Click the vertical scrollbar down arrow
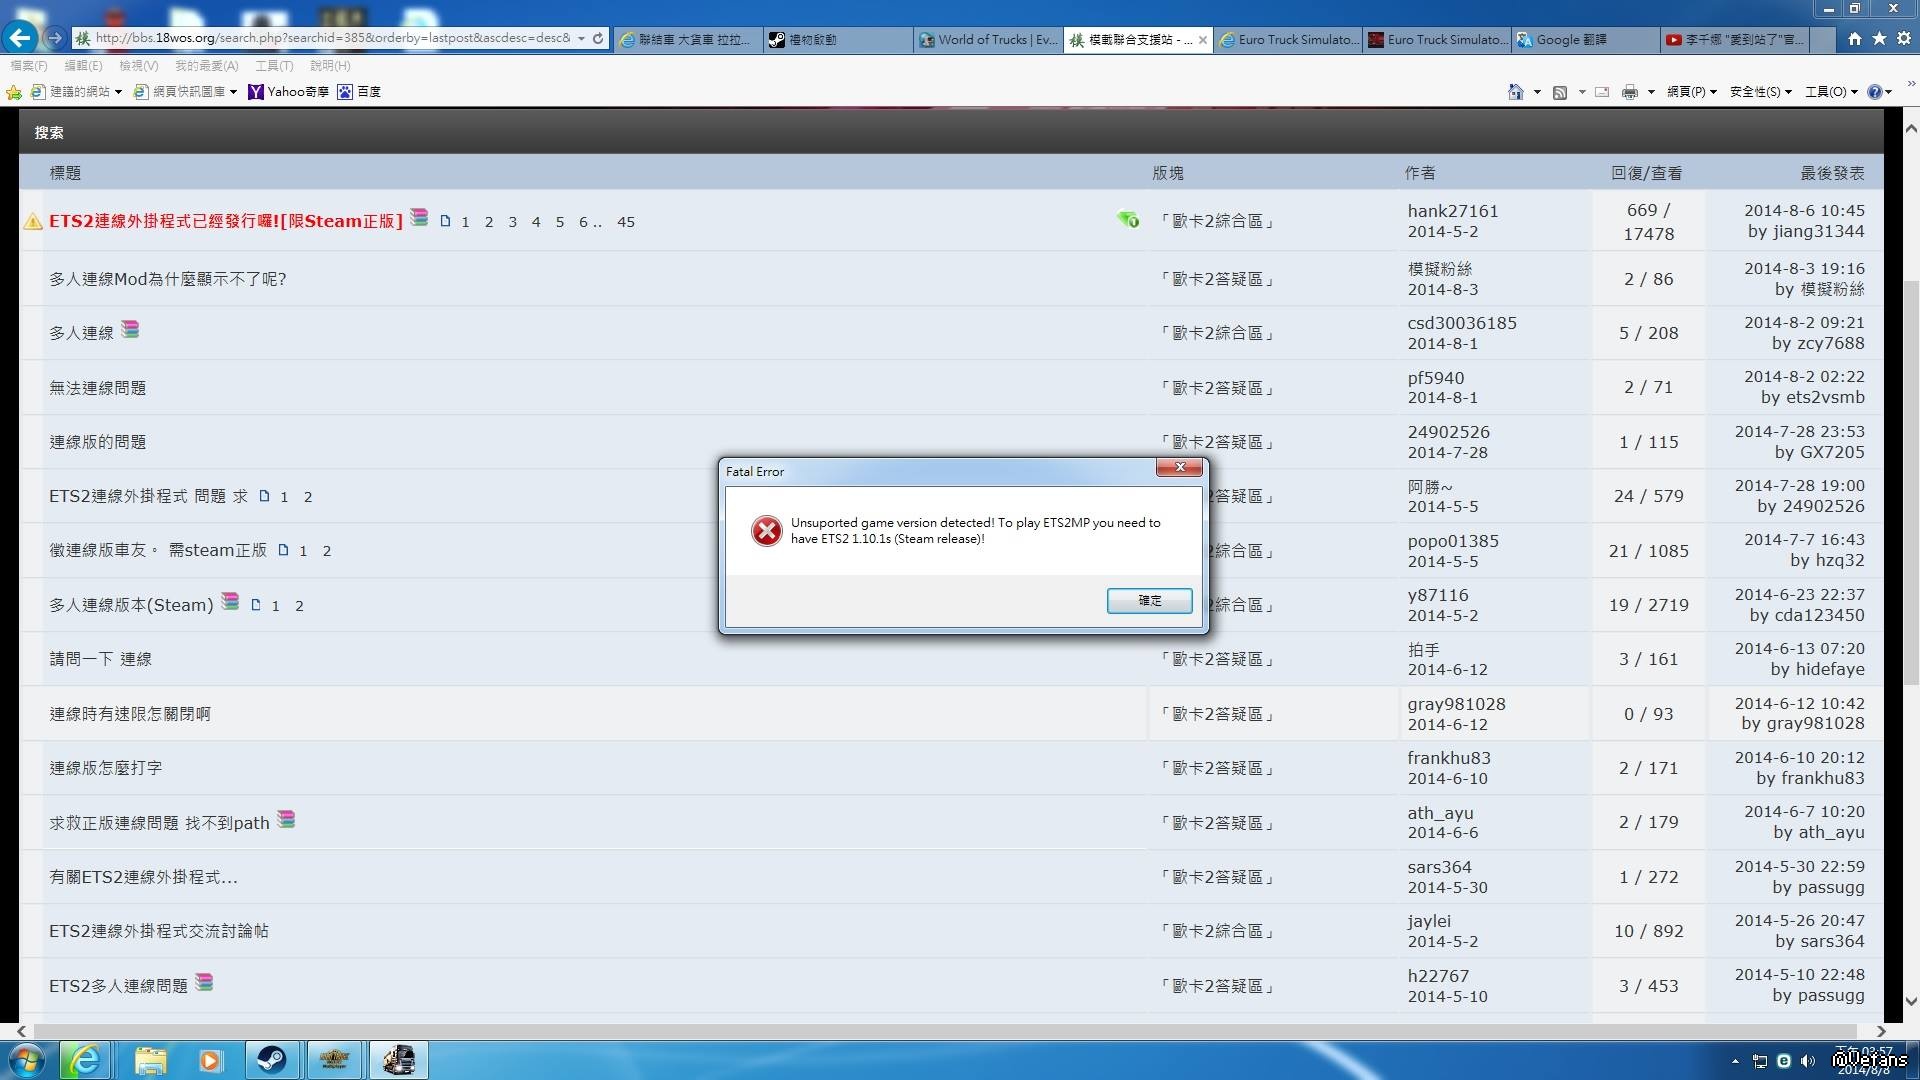This screenshot has height=1080, width=1920. 1910,1001
